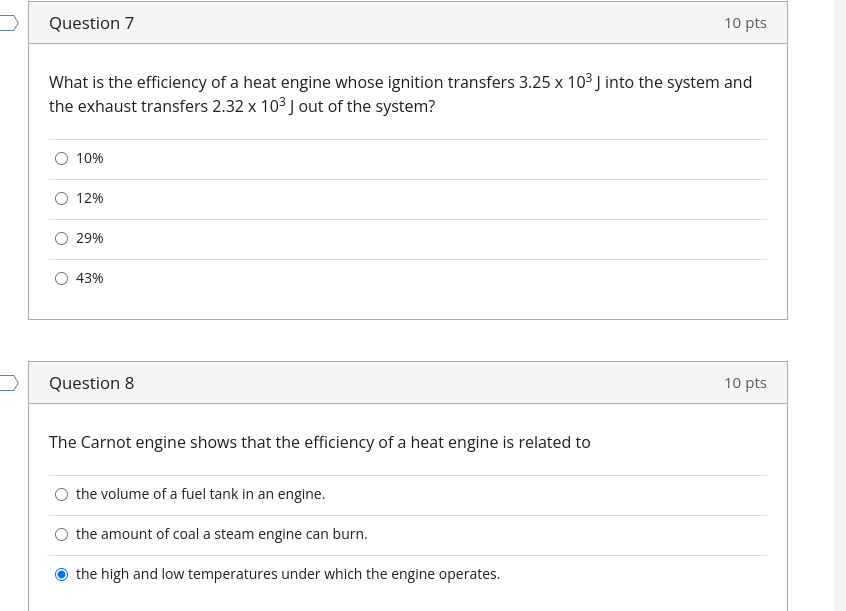The height and width of the screenshot is (611, 846).
Task: Choose 'the amount of coal' answer
Action: tap(61, 534)
